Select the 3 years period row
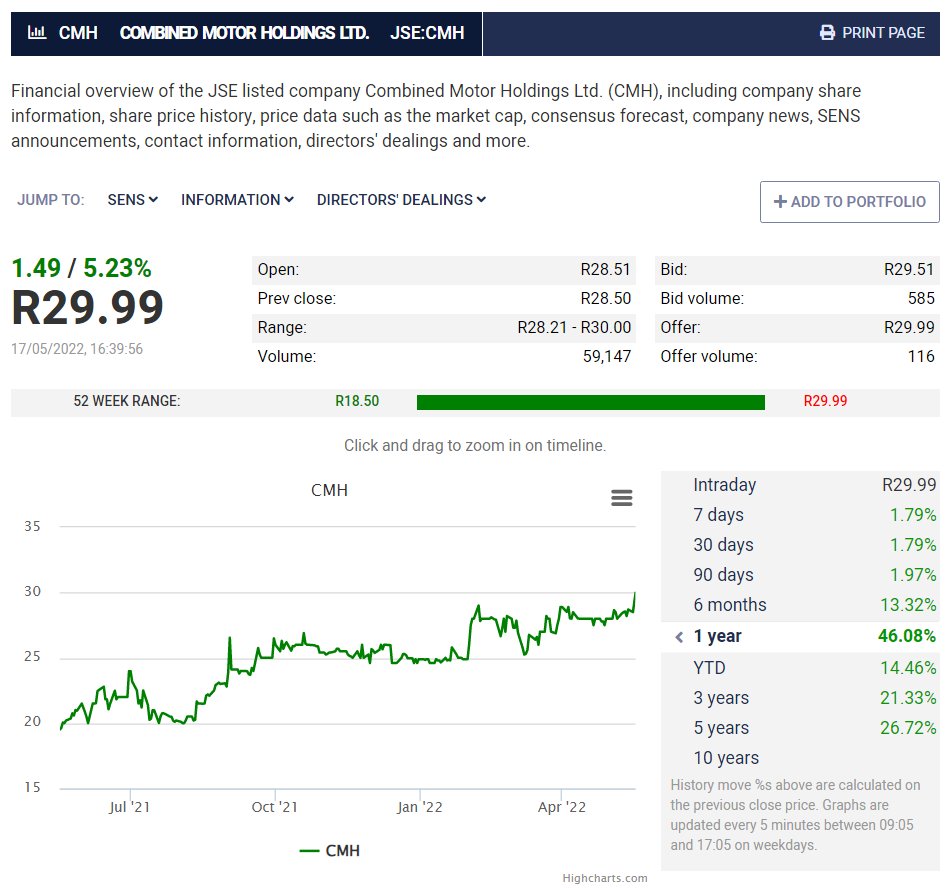Viewport: 952px width, 889px height. coord(800,698)
